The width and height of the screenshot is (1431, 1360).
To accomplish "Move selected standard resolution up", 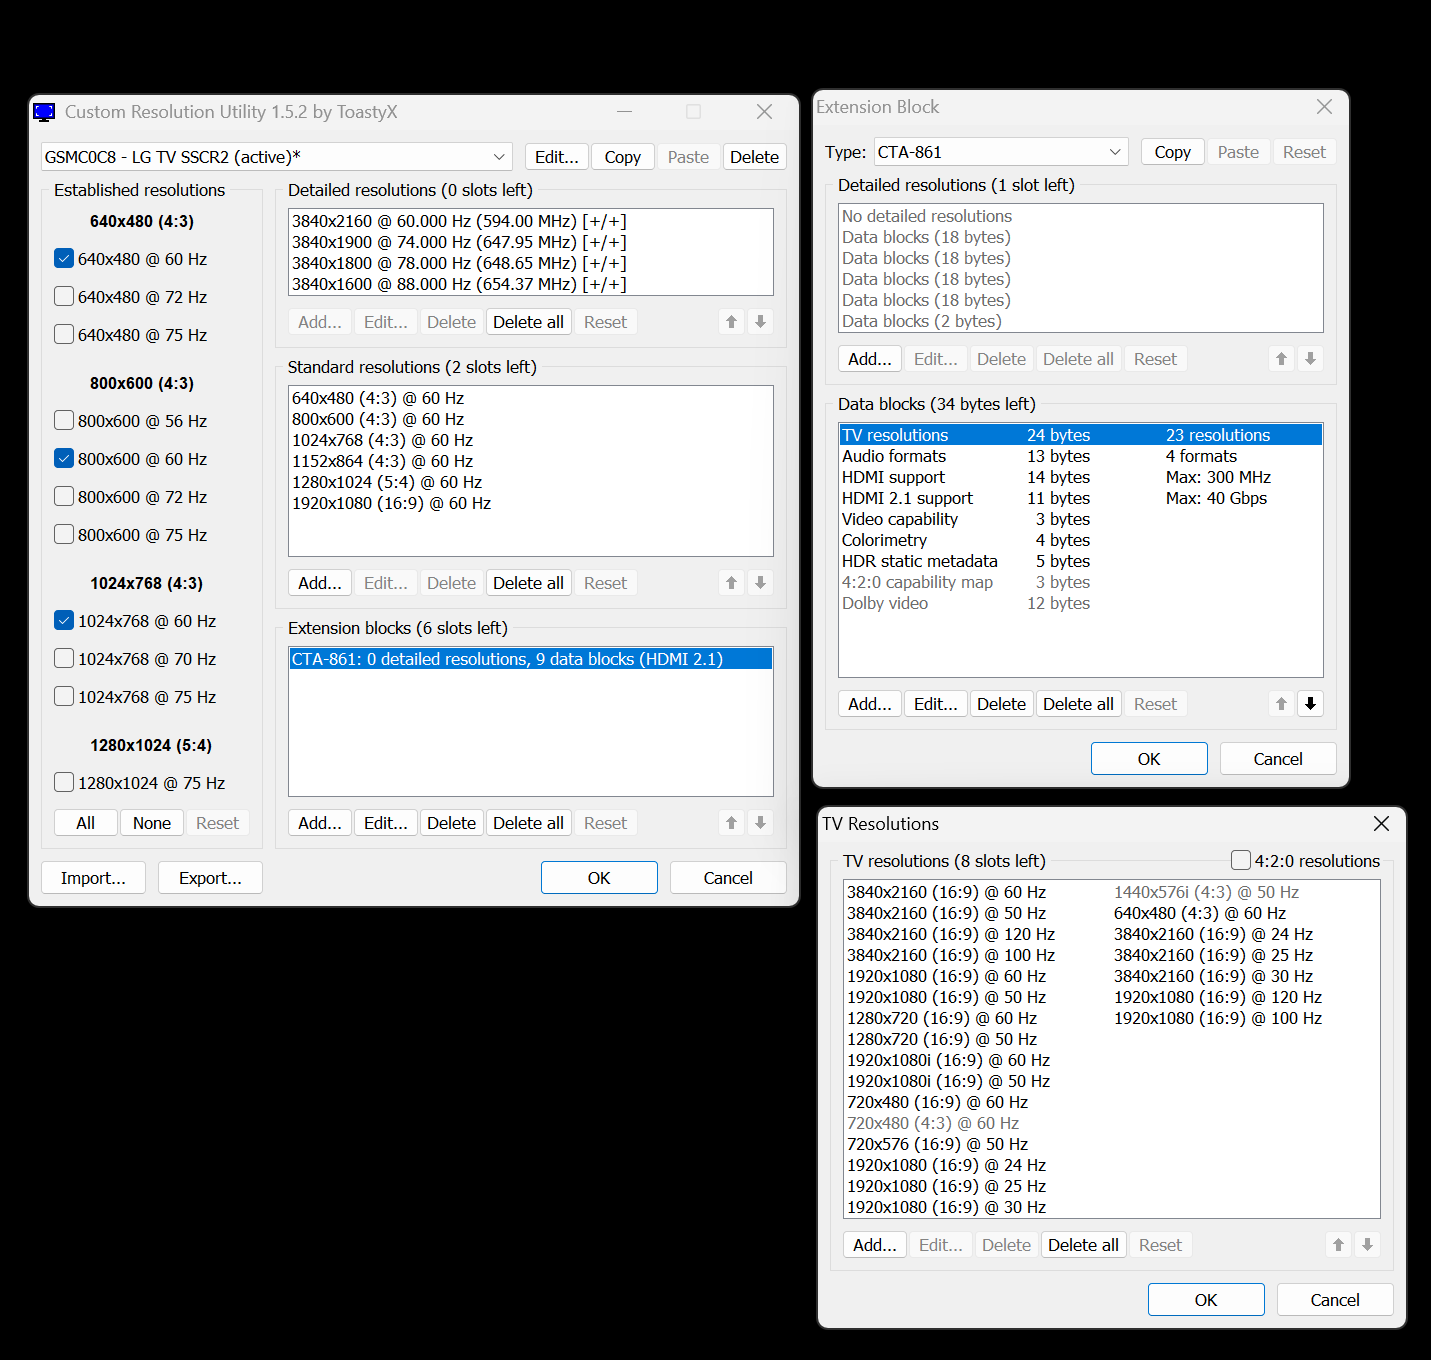I will (731, 582).
